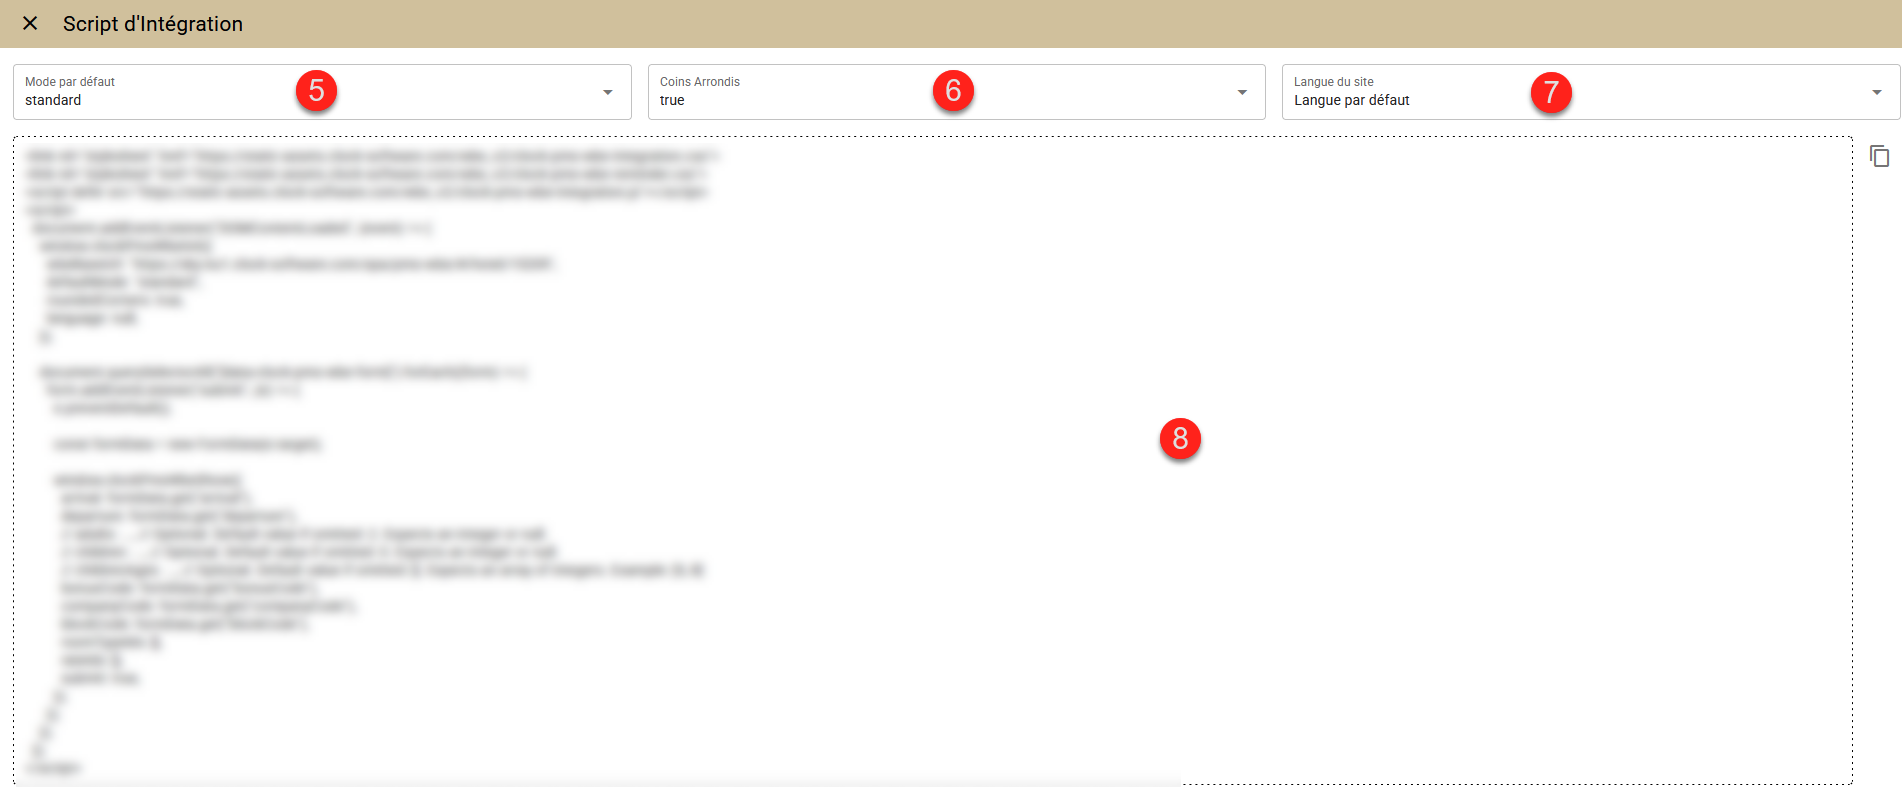Close the Script d'Intégration dialog
The width and height of the screenshot is (1902, 795).
(x=30, y=23)
